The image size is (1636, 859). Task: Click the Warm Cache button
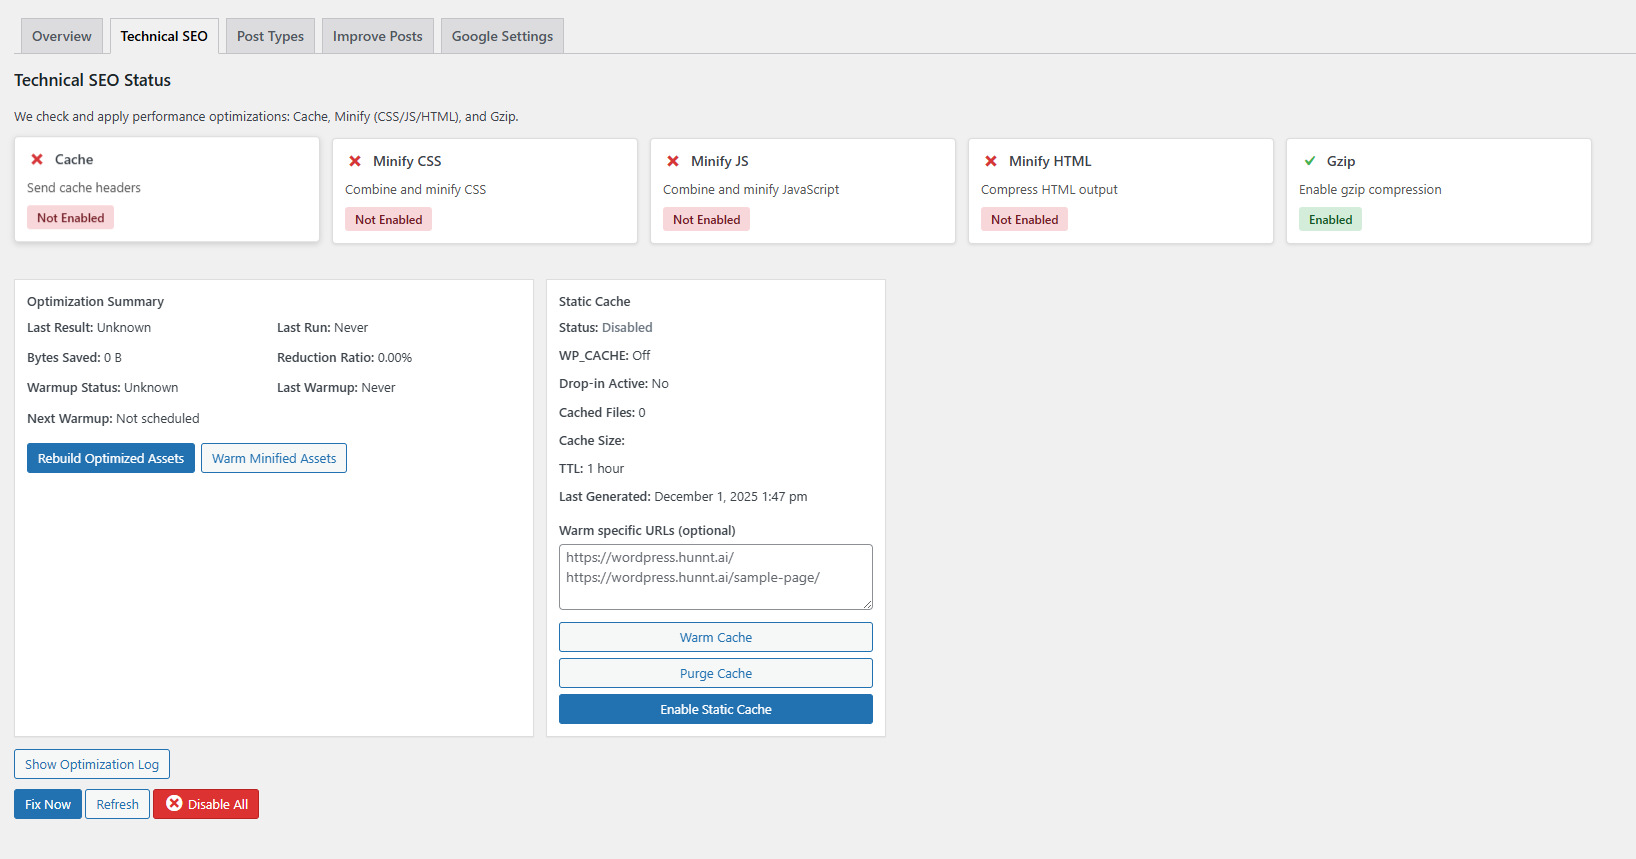pos(715,637)
